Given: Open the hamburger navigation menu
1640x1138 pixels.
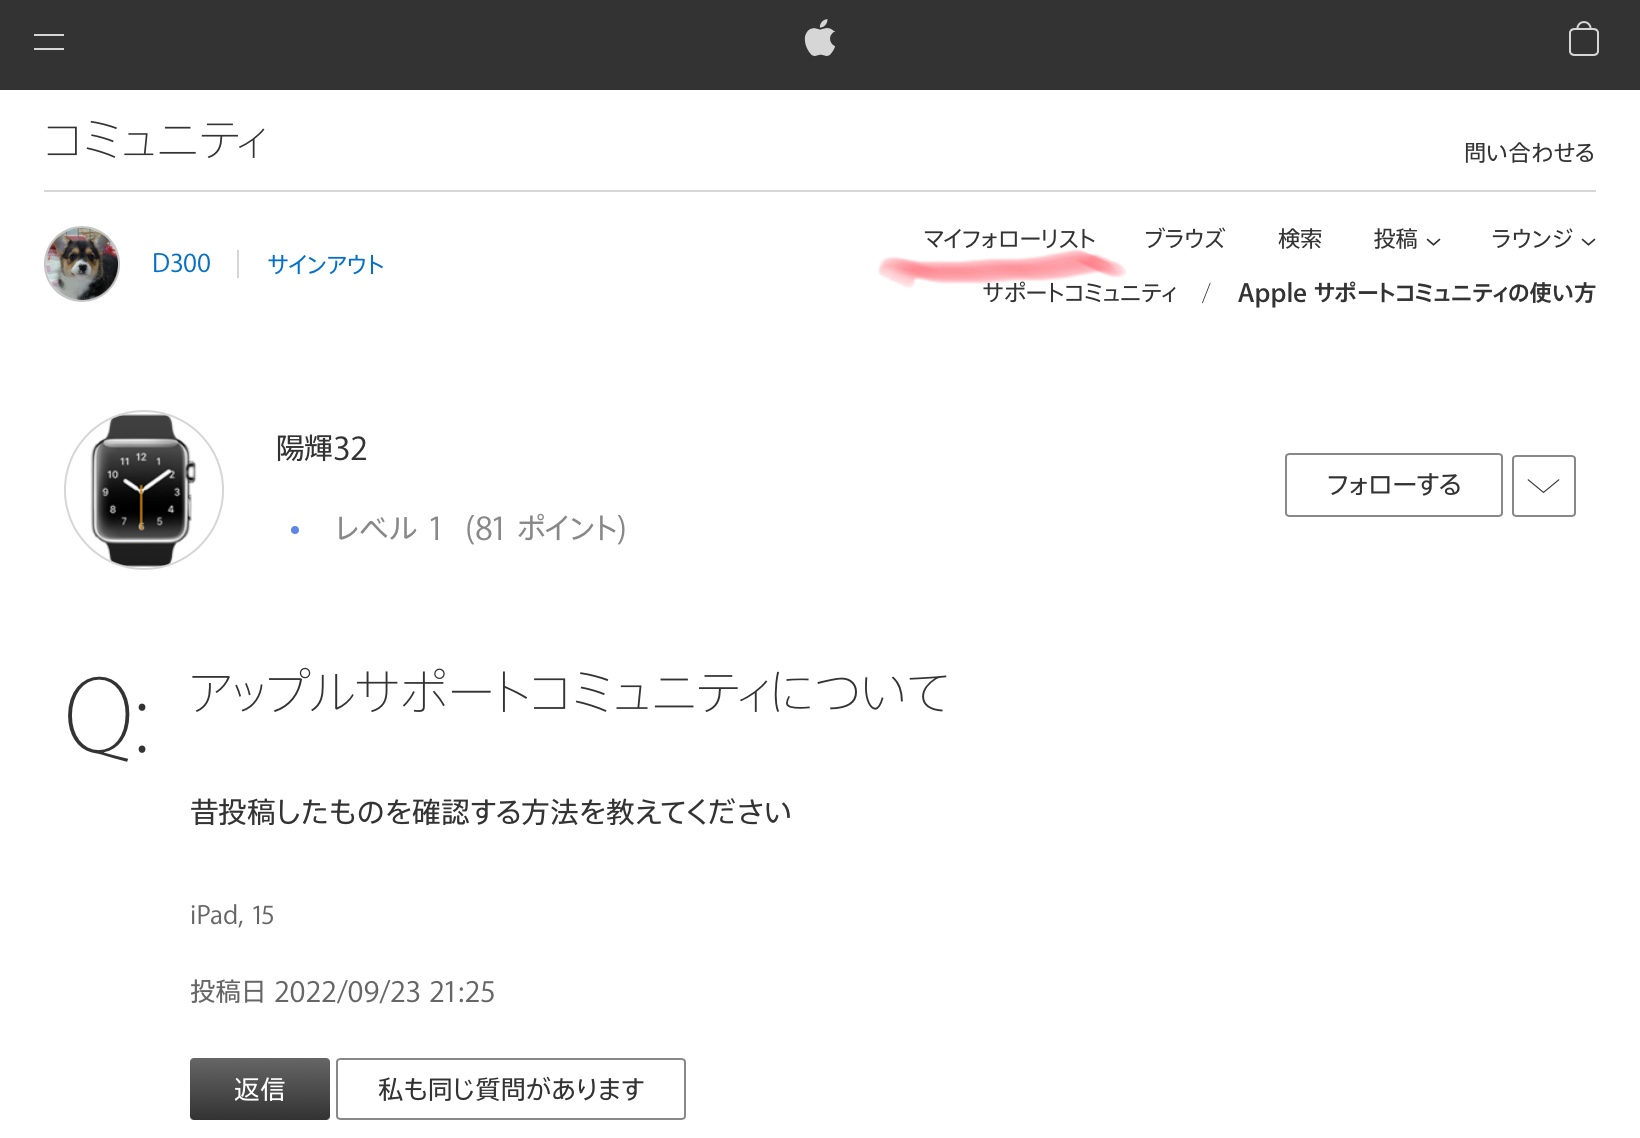Looking at the screenshot, I should pyautogui.click(x=49, y=42).
